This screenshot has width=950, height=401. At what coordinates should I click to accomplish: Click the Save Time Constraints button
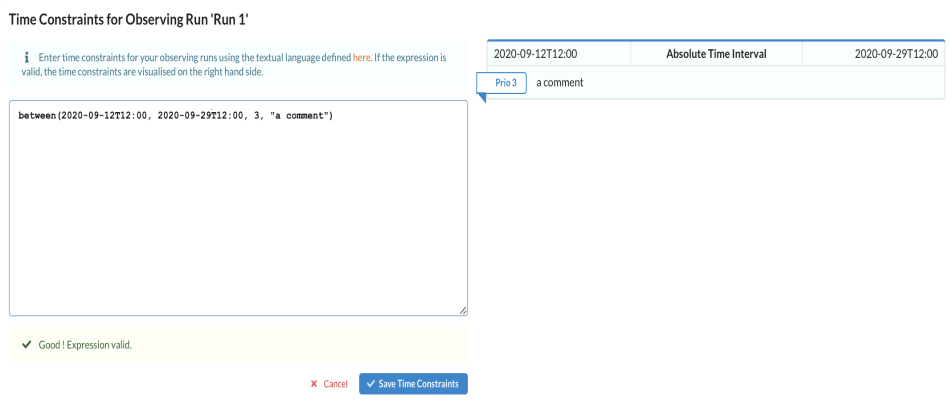(x=413, y=384)
